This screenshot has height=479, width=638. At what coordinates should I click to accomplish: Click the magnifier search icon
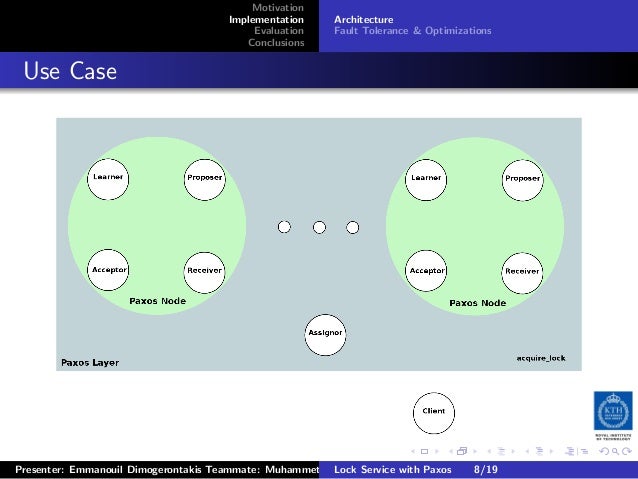(x=615, y=451)
